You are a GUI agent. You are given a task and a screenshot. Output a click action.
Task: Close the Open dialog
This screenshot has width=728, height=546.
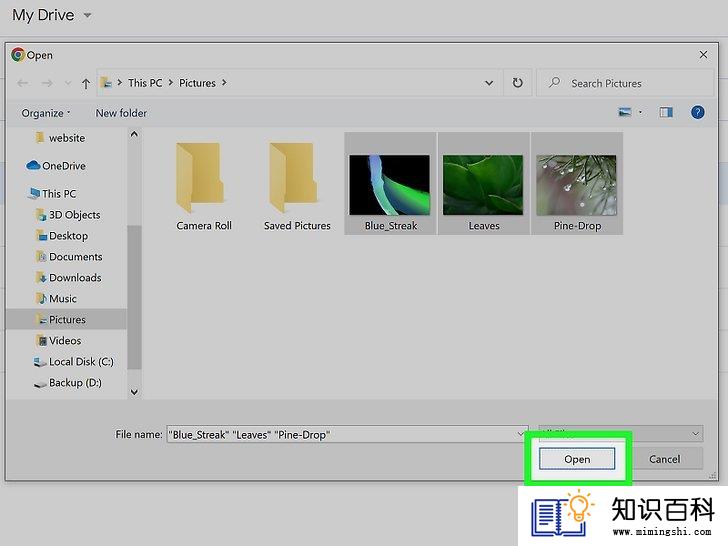point(703,55)
